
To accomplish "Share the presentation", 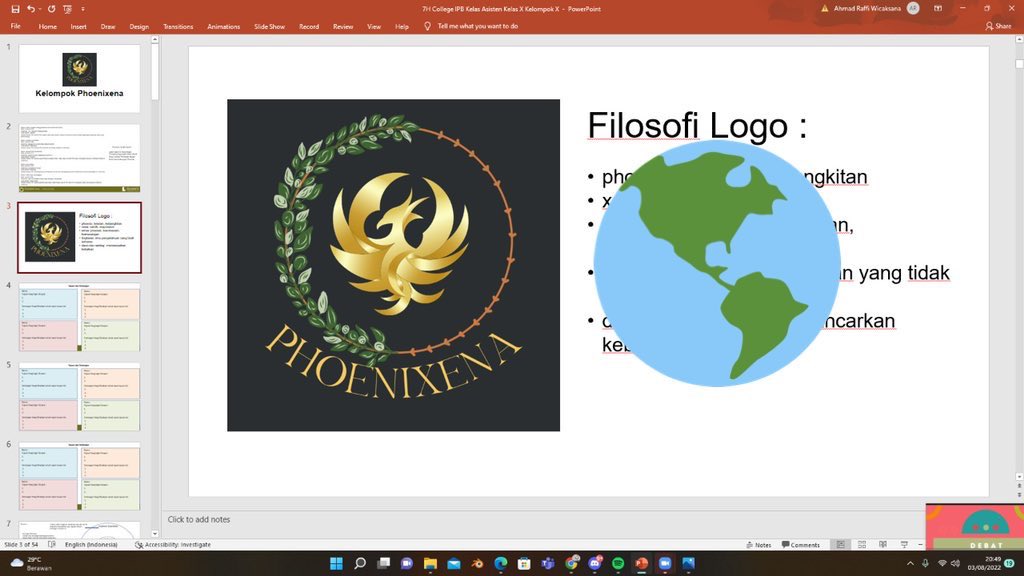I will [x=998, y=26].
